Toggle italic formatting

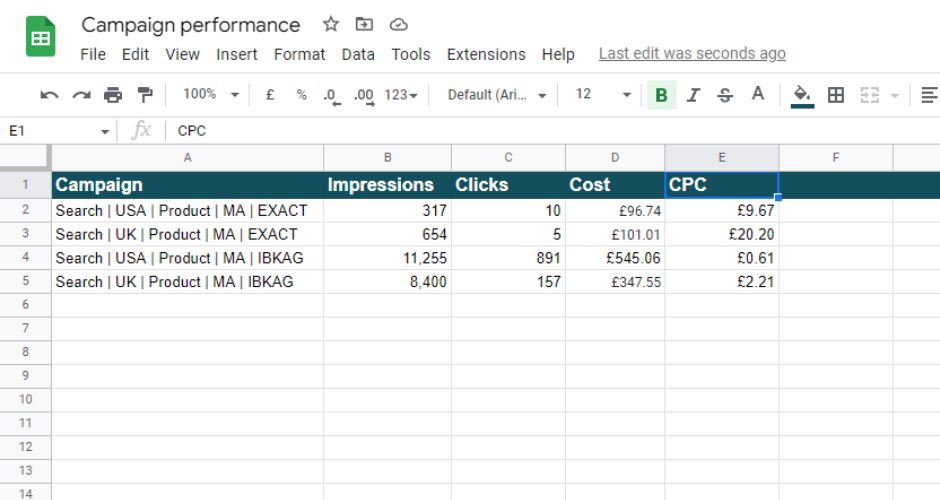tap(693, 95)
